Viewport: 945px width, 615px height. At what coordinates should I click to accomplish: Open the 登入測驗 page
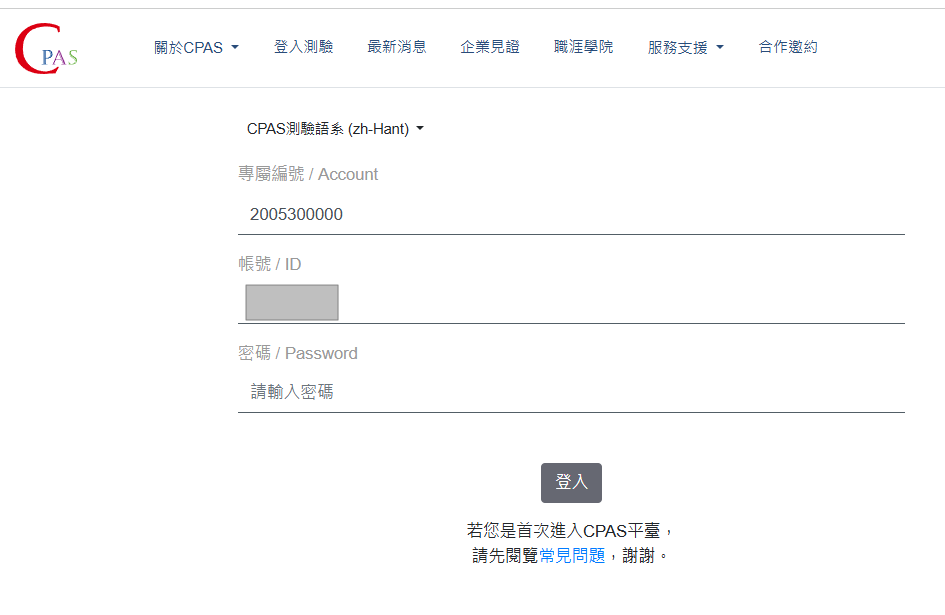click(x=303, y=47)
